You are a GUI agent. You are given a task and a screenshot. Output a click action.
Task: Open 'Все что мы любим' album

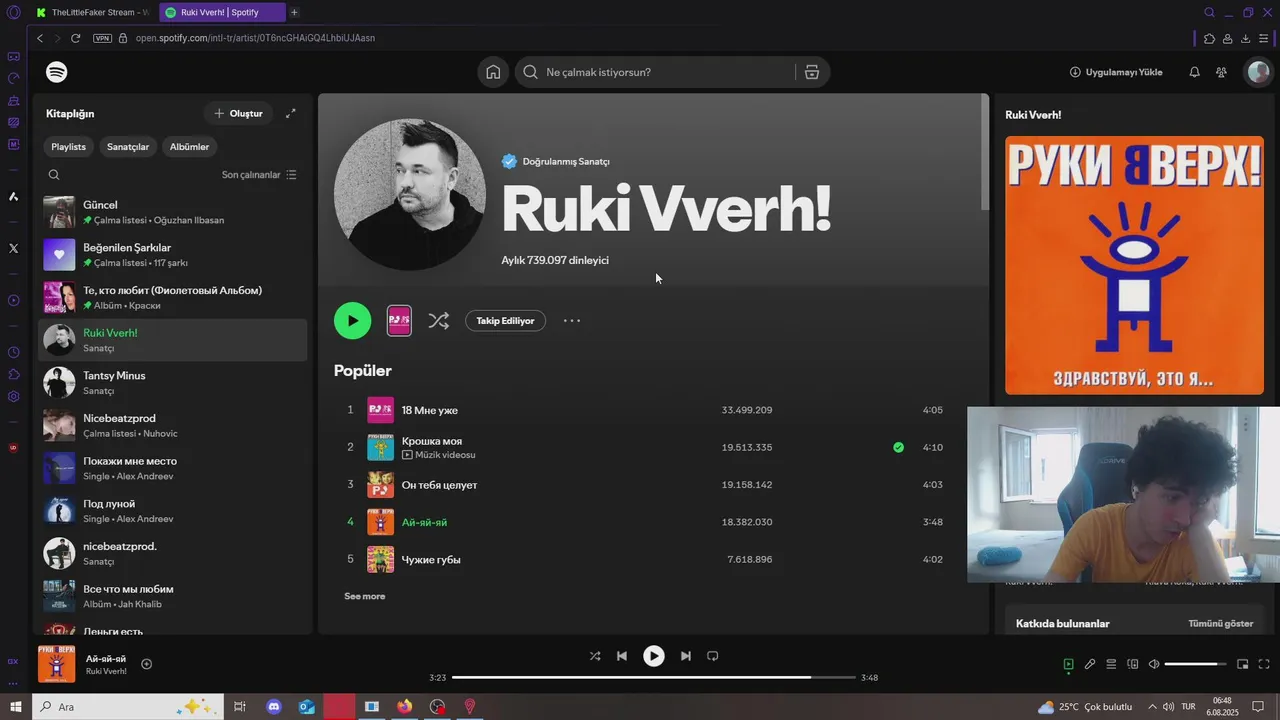click(172, 597)
